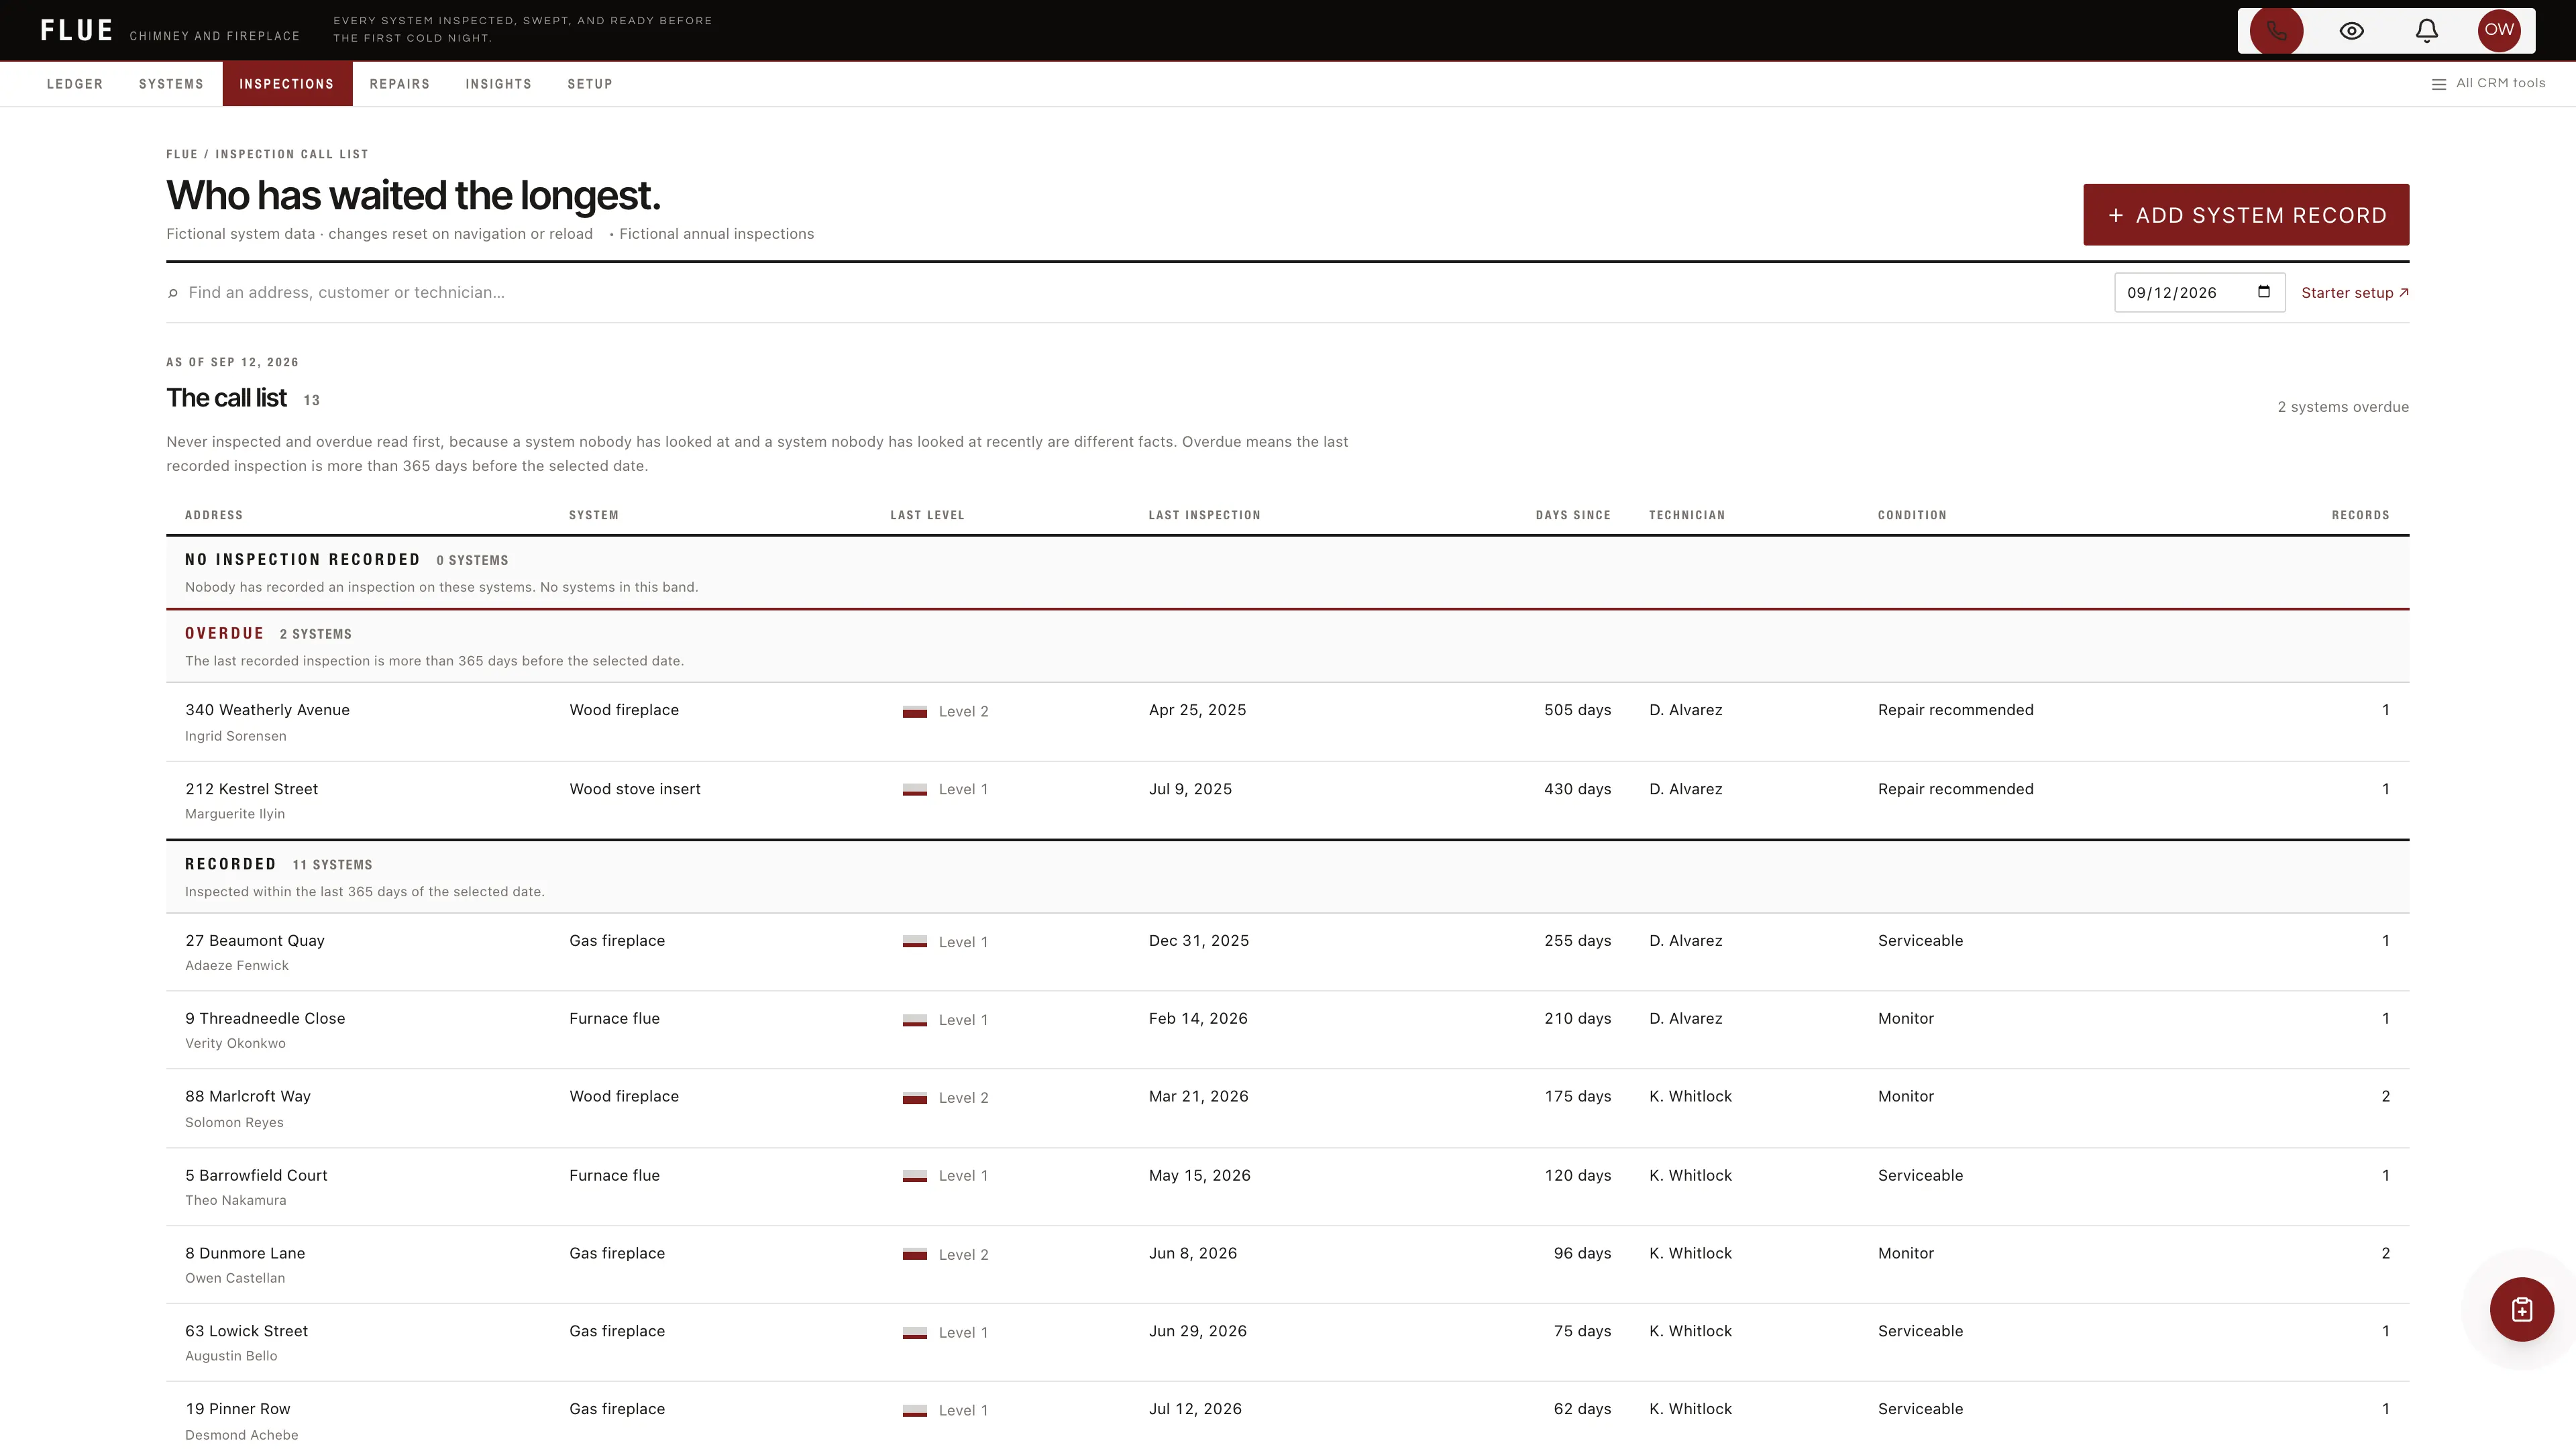Screen dimensions: 2576x1449
Task: Open the calendar picker icon in date field
Action: (x=2264, y=292)
